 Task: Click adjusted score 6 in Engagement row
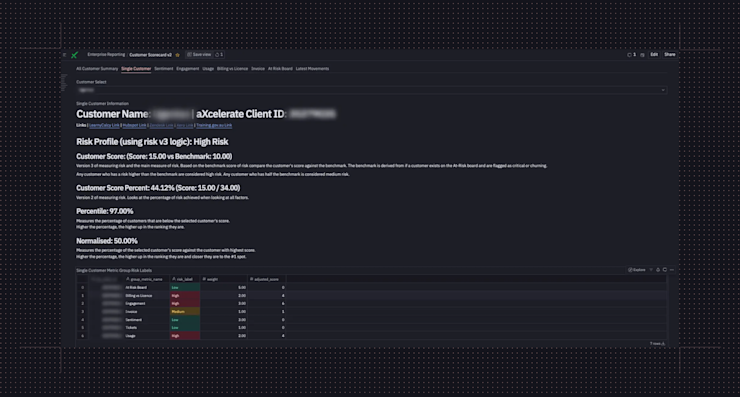click(x=283, y=304)
